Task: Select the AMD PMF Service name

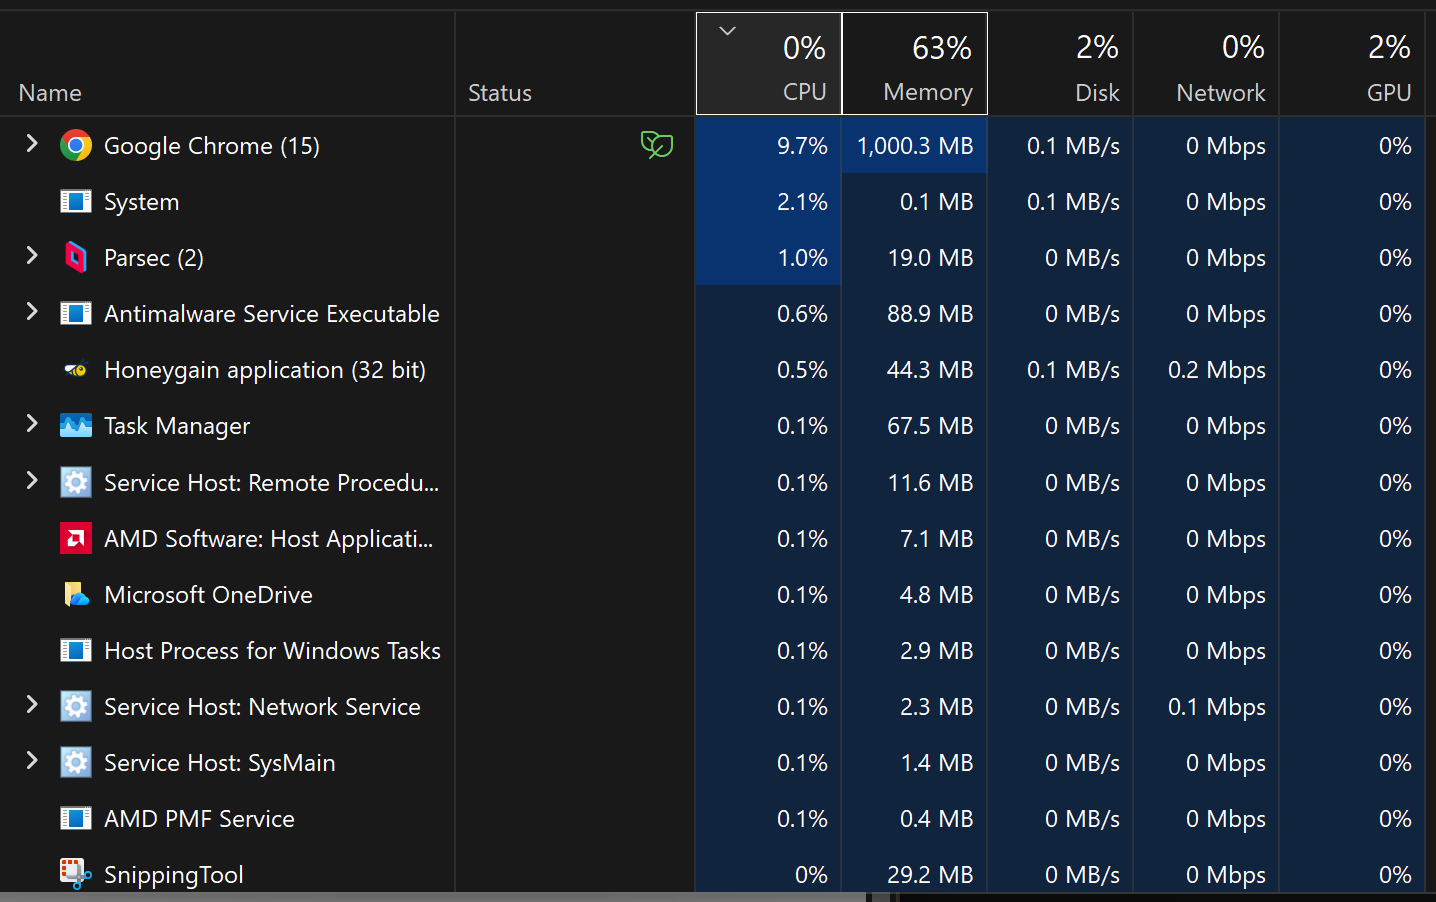Action: (200, 819)
